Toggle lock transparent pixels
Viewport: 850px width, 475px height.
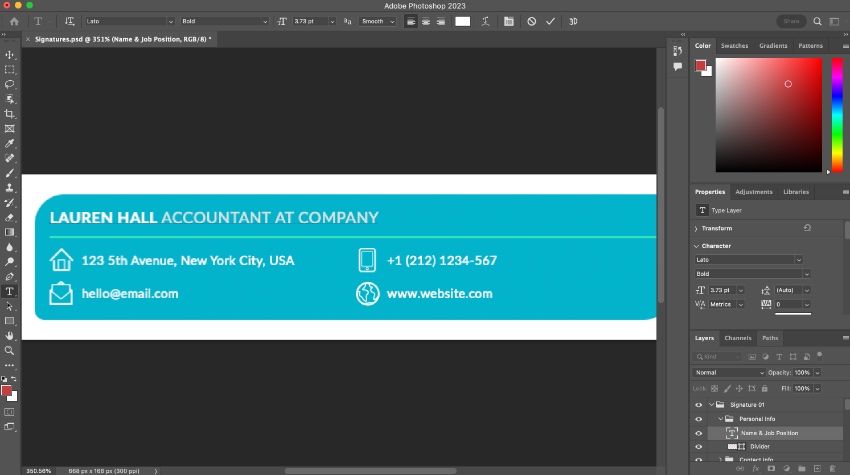(x=714, y=388)
